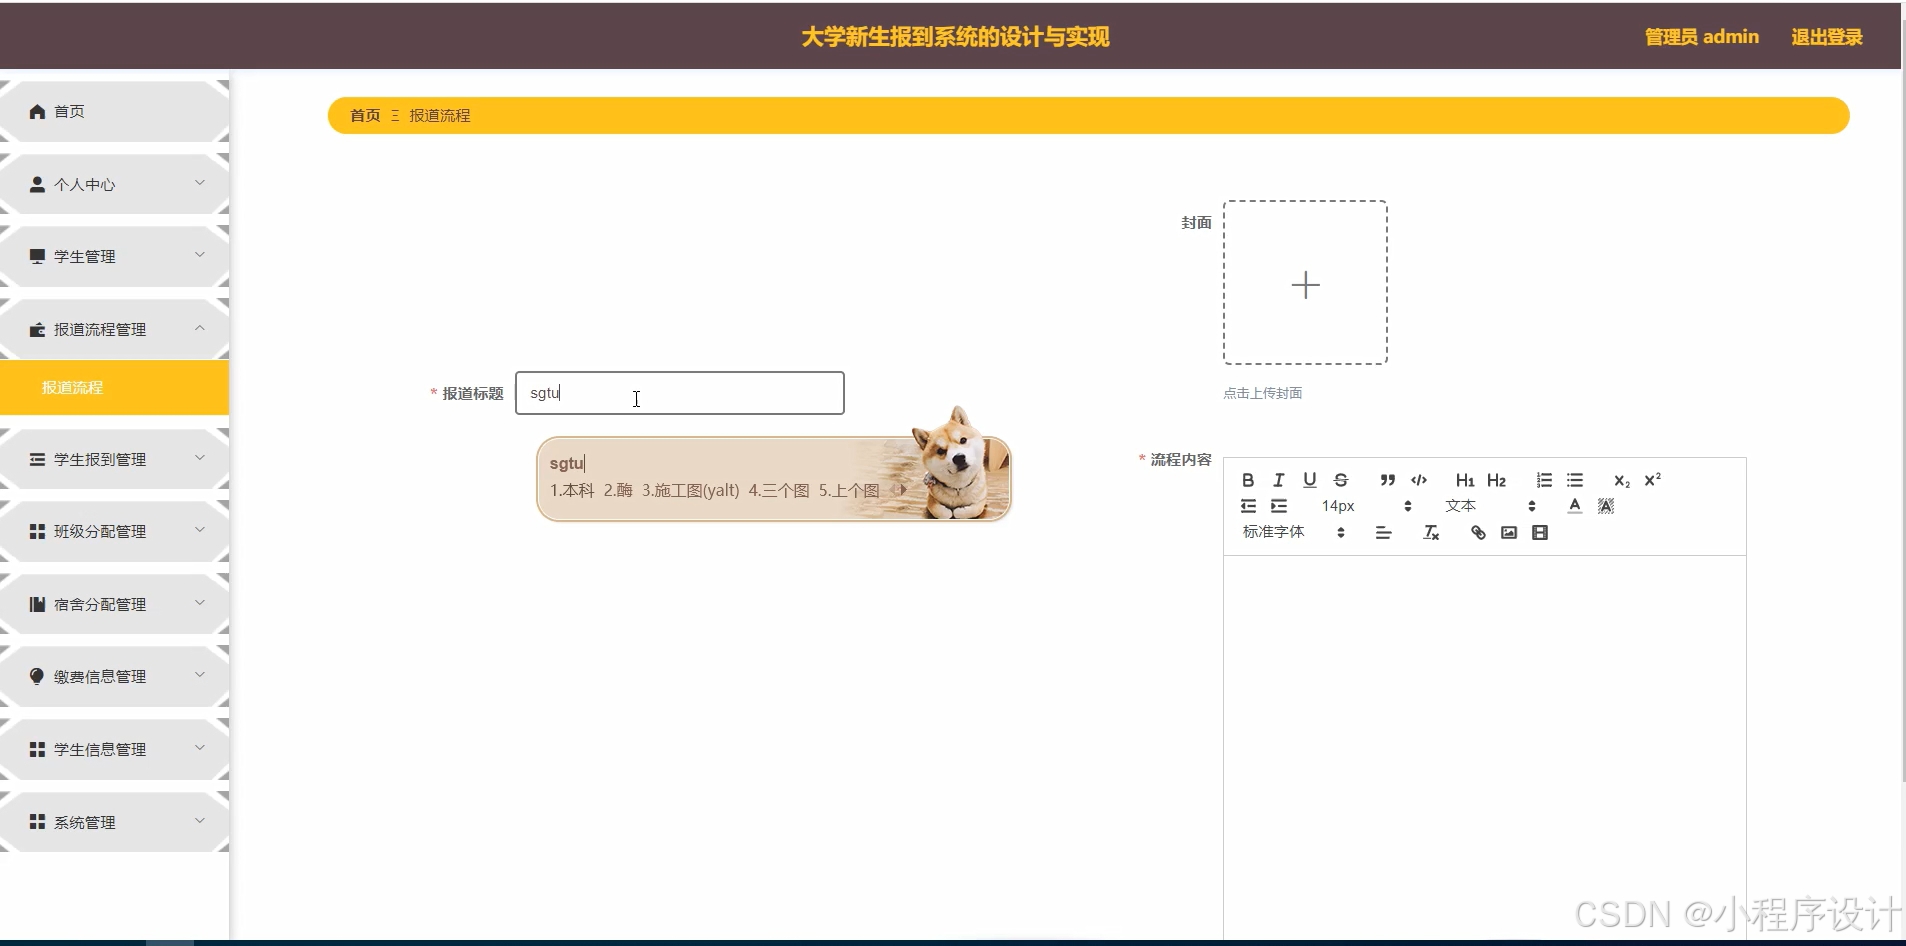Insert a video in the editor

pyautogui.click(x=1540, y=533)
